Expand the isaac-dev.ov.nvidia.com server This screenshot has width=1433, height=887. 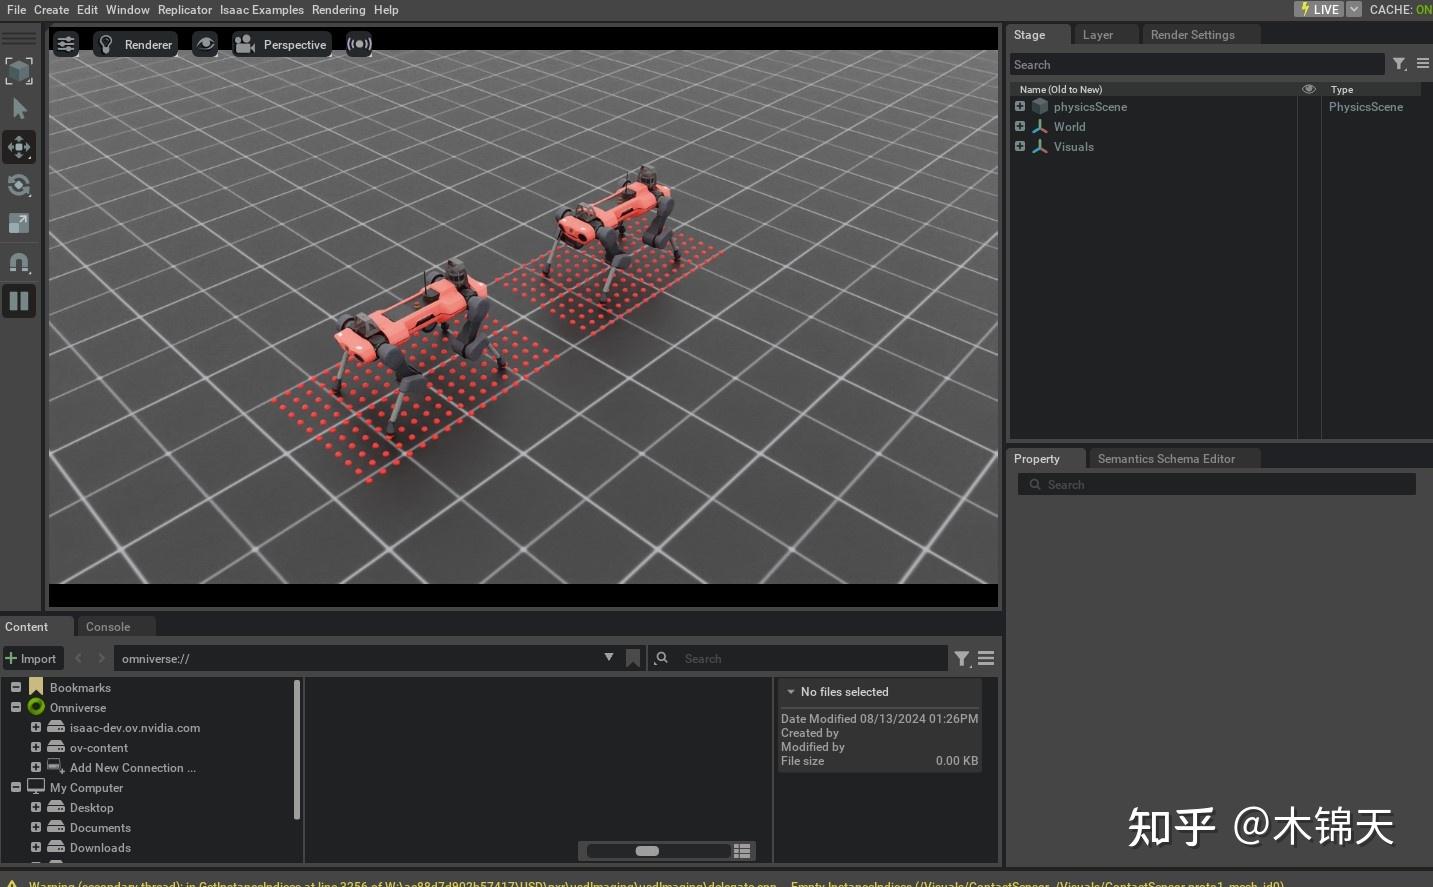pos(36,727)
